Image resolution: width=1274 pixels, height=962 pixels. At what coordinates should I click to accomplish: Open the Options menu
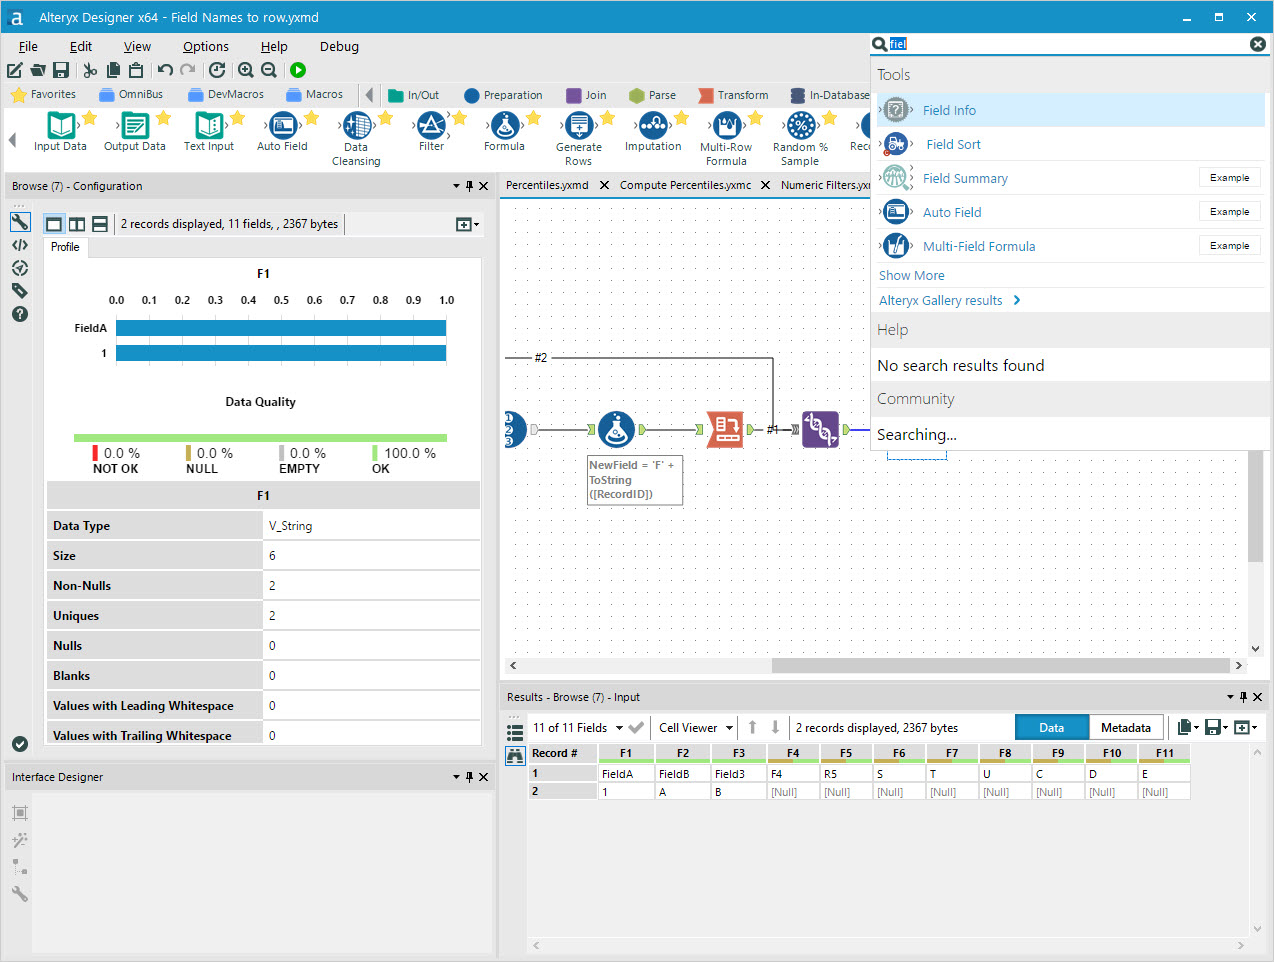[206, 46]
